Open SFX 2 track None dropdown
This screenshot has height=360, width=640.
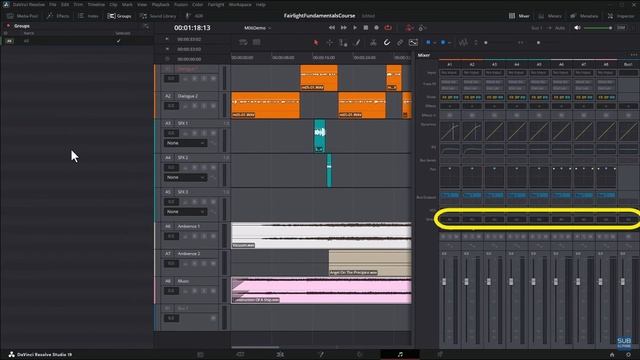pyautogui.click(x=185, y=178)
